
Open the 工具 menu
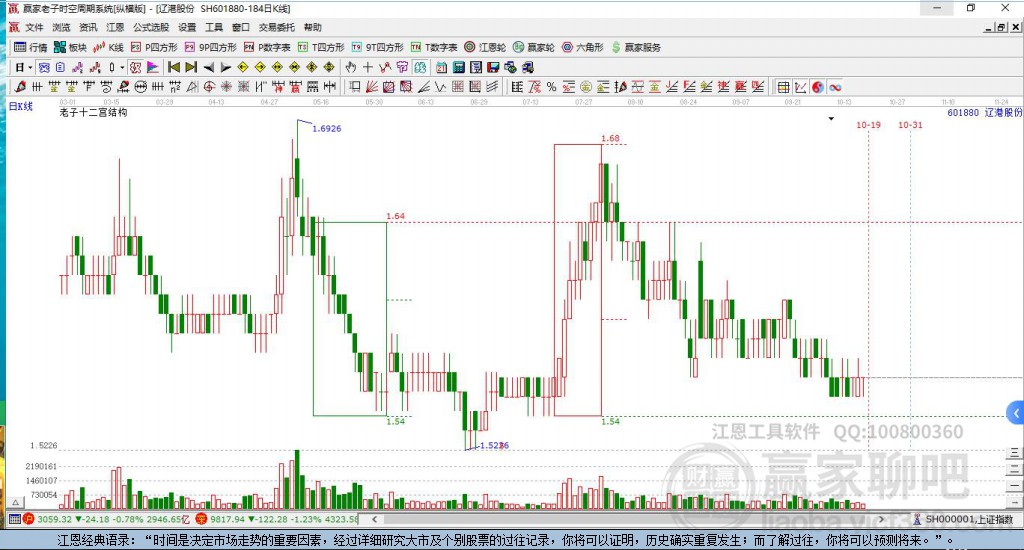click(214, 27)
